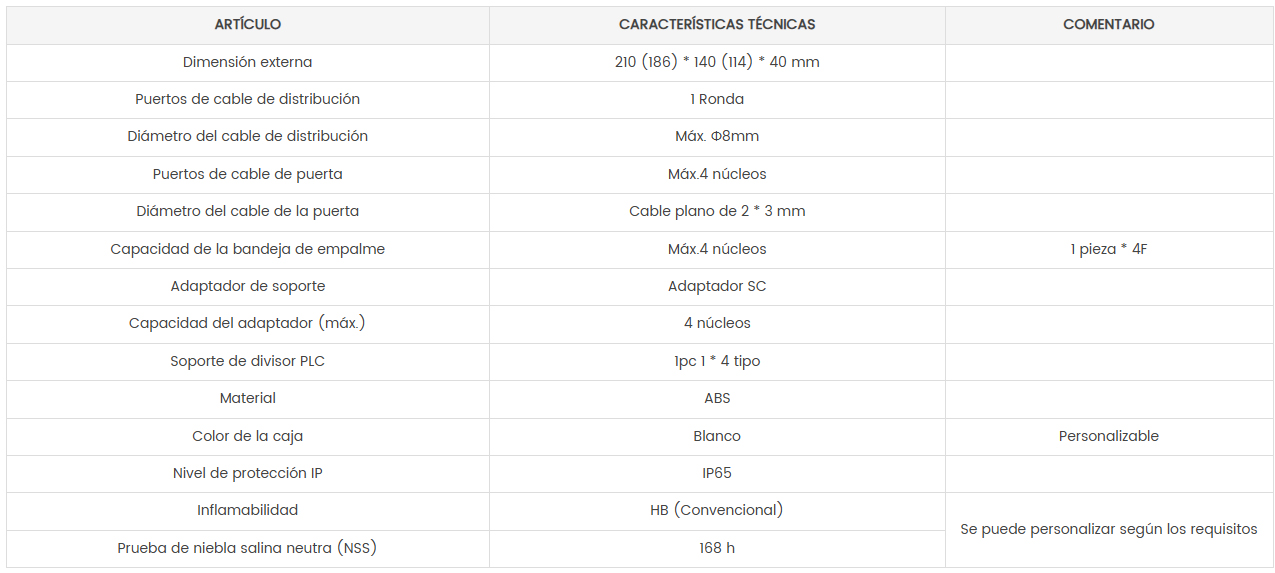Click the Personalizable comment cell

pos(1108,436)
